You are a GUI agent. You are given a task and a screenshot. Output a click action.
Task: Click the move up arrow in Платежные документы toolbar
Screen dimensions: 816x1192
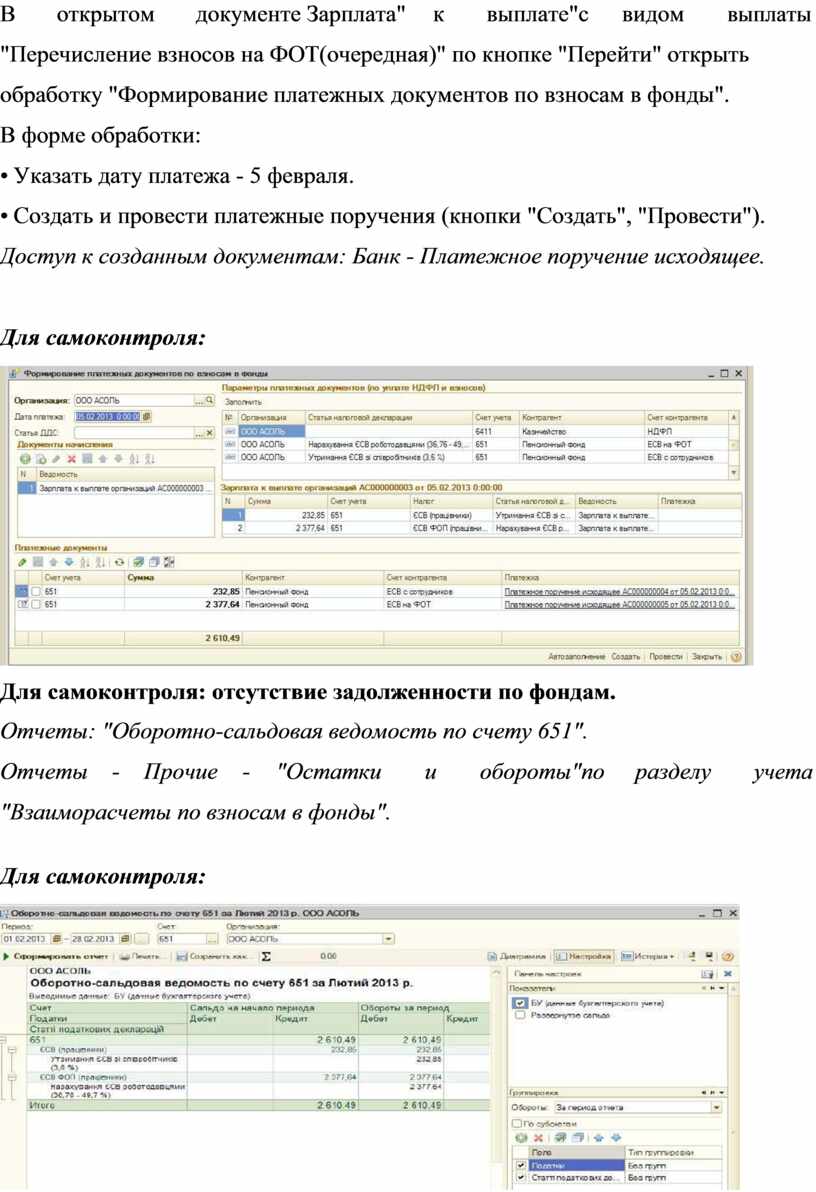53,562
